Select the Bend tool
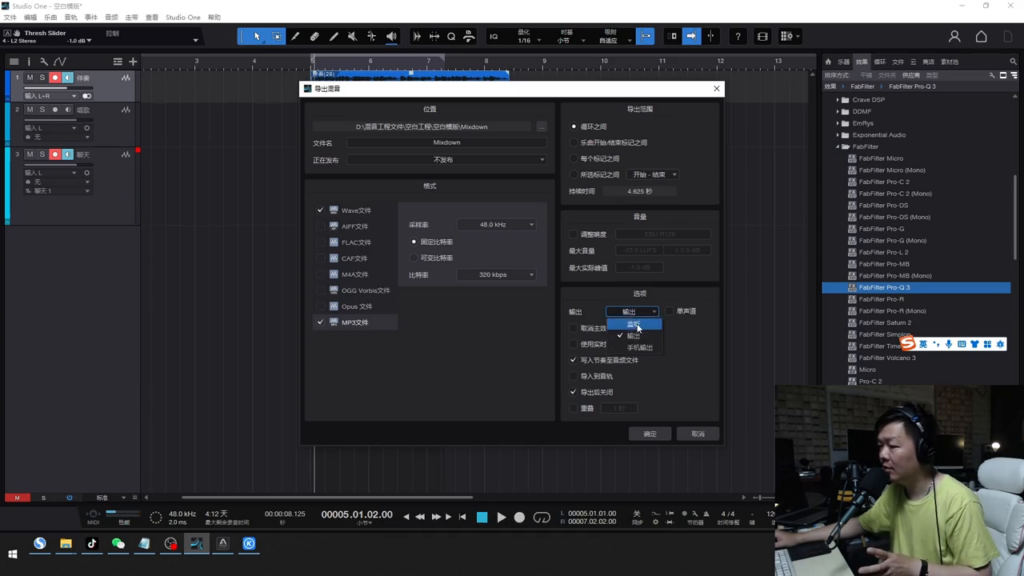The height and width of the screenshot is (576, 1024). [x=372, y=37]
